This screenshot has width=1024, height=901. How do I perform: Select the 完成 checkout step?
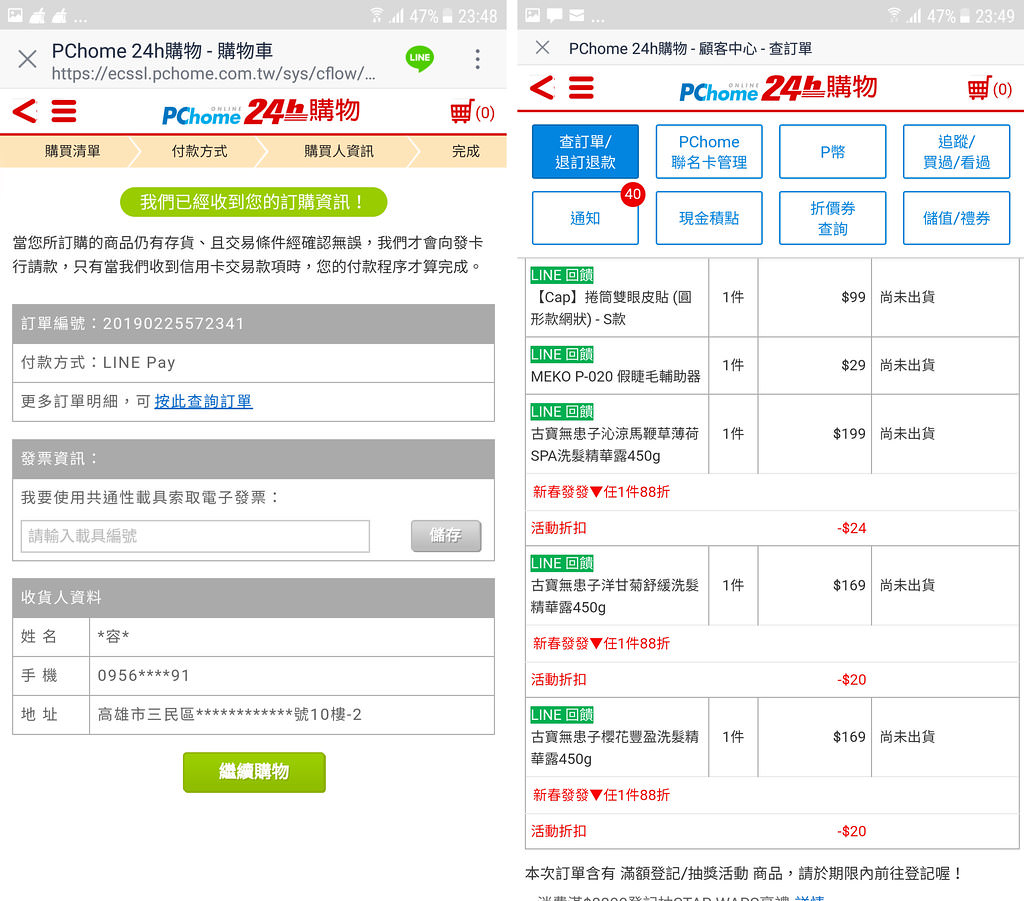[x=466, y=151]
